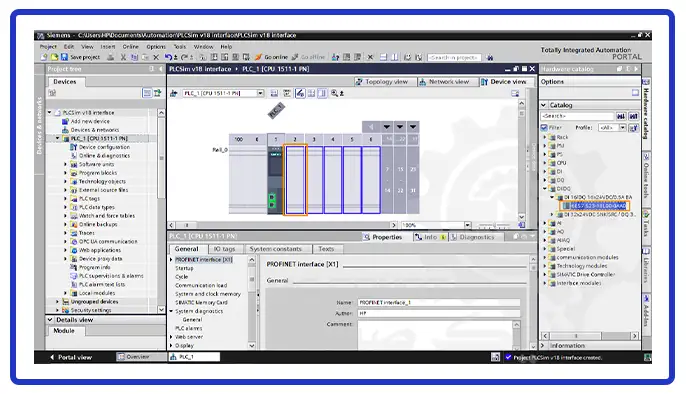Click the device view horizontal scrollbar
Image resolution: width=686 pixels, height=394 pixels.
point(283,225)
